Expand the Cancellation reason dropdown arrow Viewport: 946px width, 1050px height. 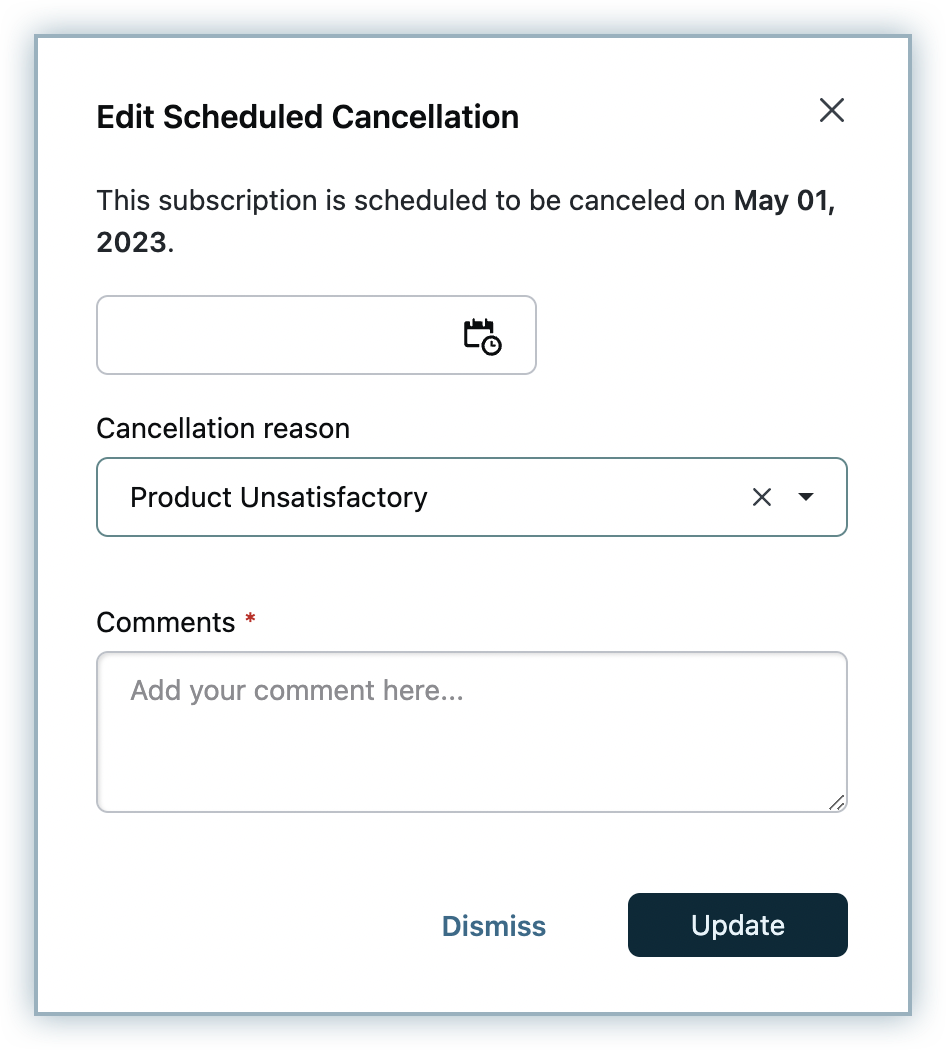coord(807,497)
